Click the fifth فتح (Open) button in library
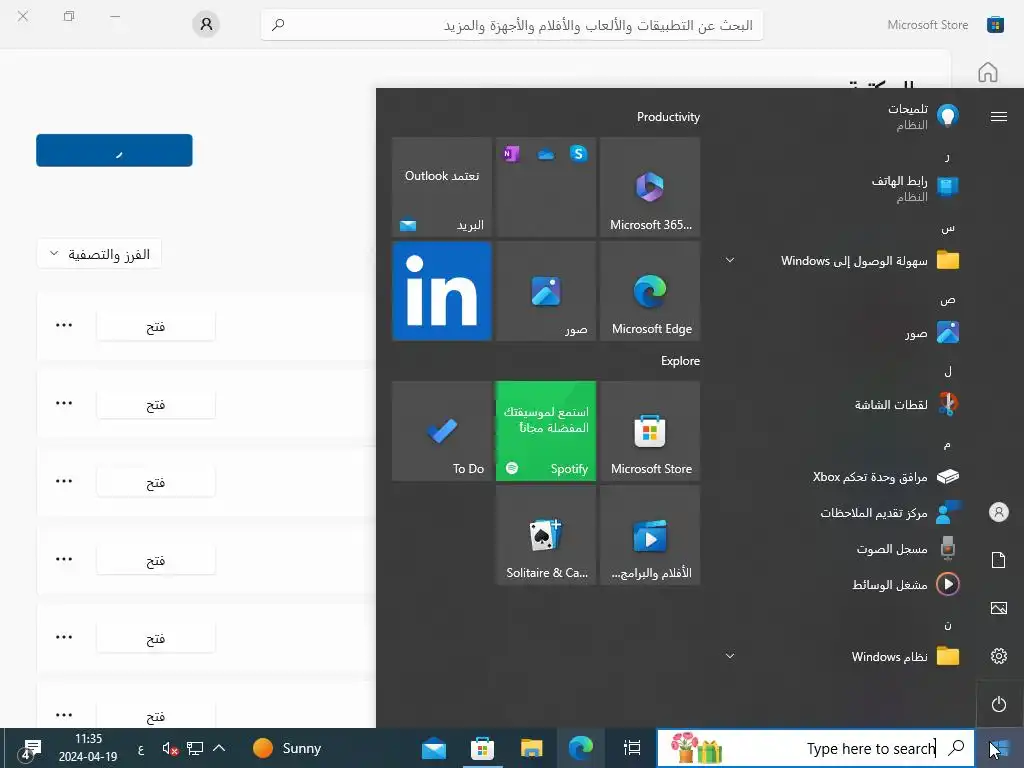This screenshot has width=1024, height=768. 155,638
